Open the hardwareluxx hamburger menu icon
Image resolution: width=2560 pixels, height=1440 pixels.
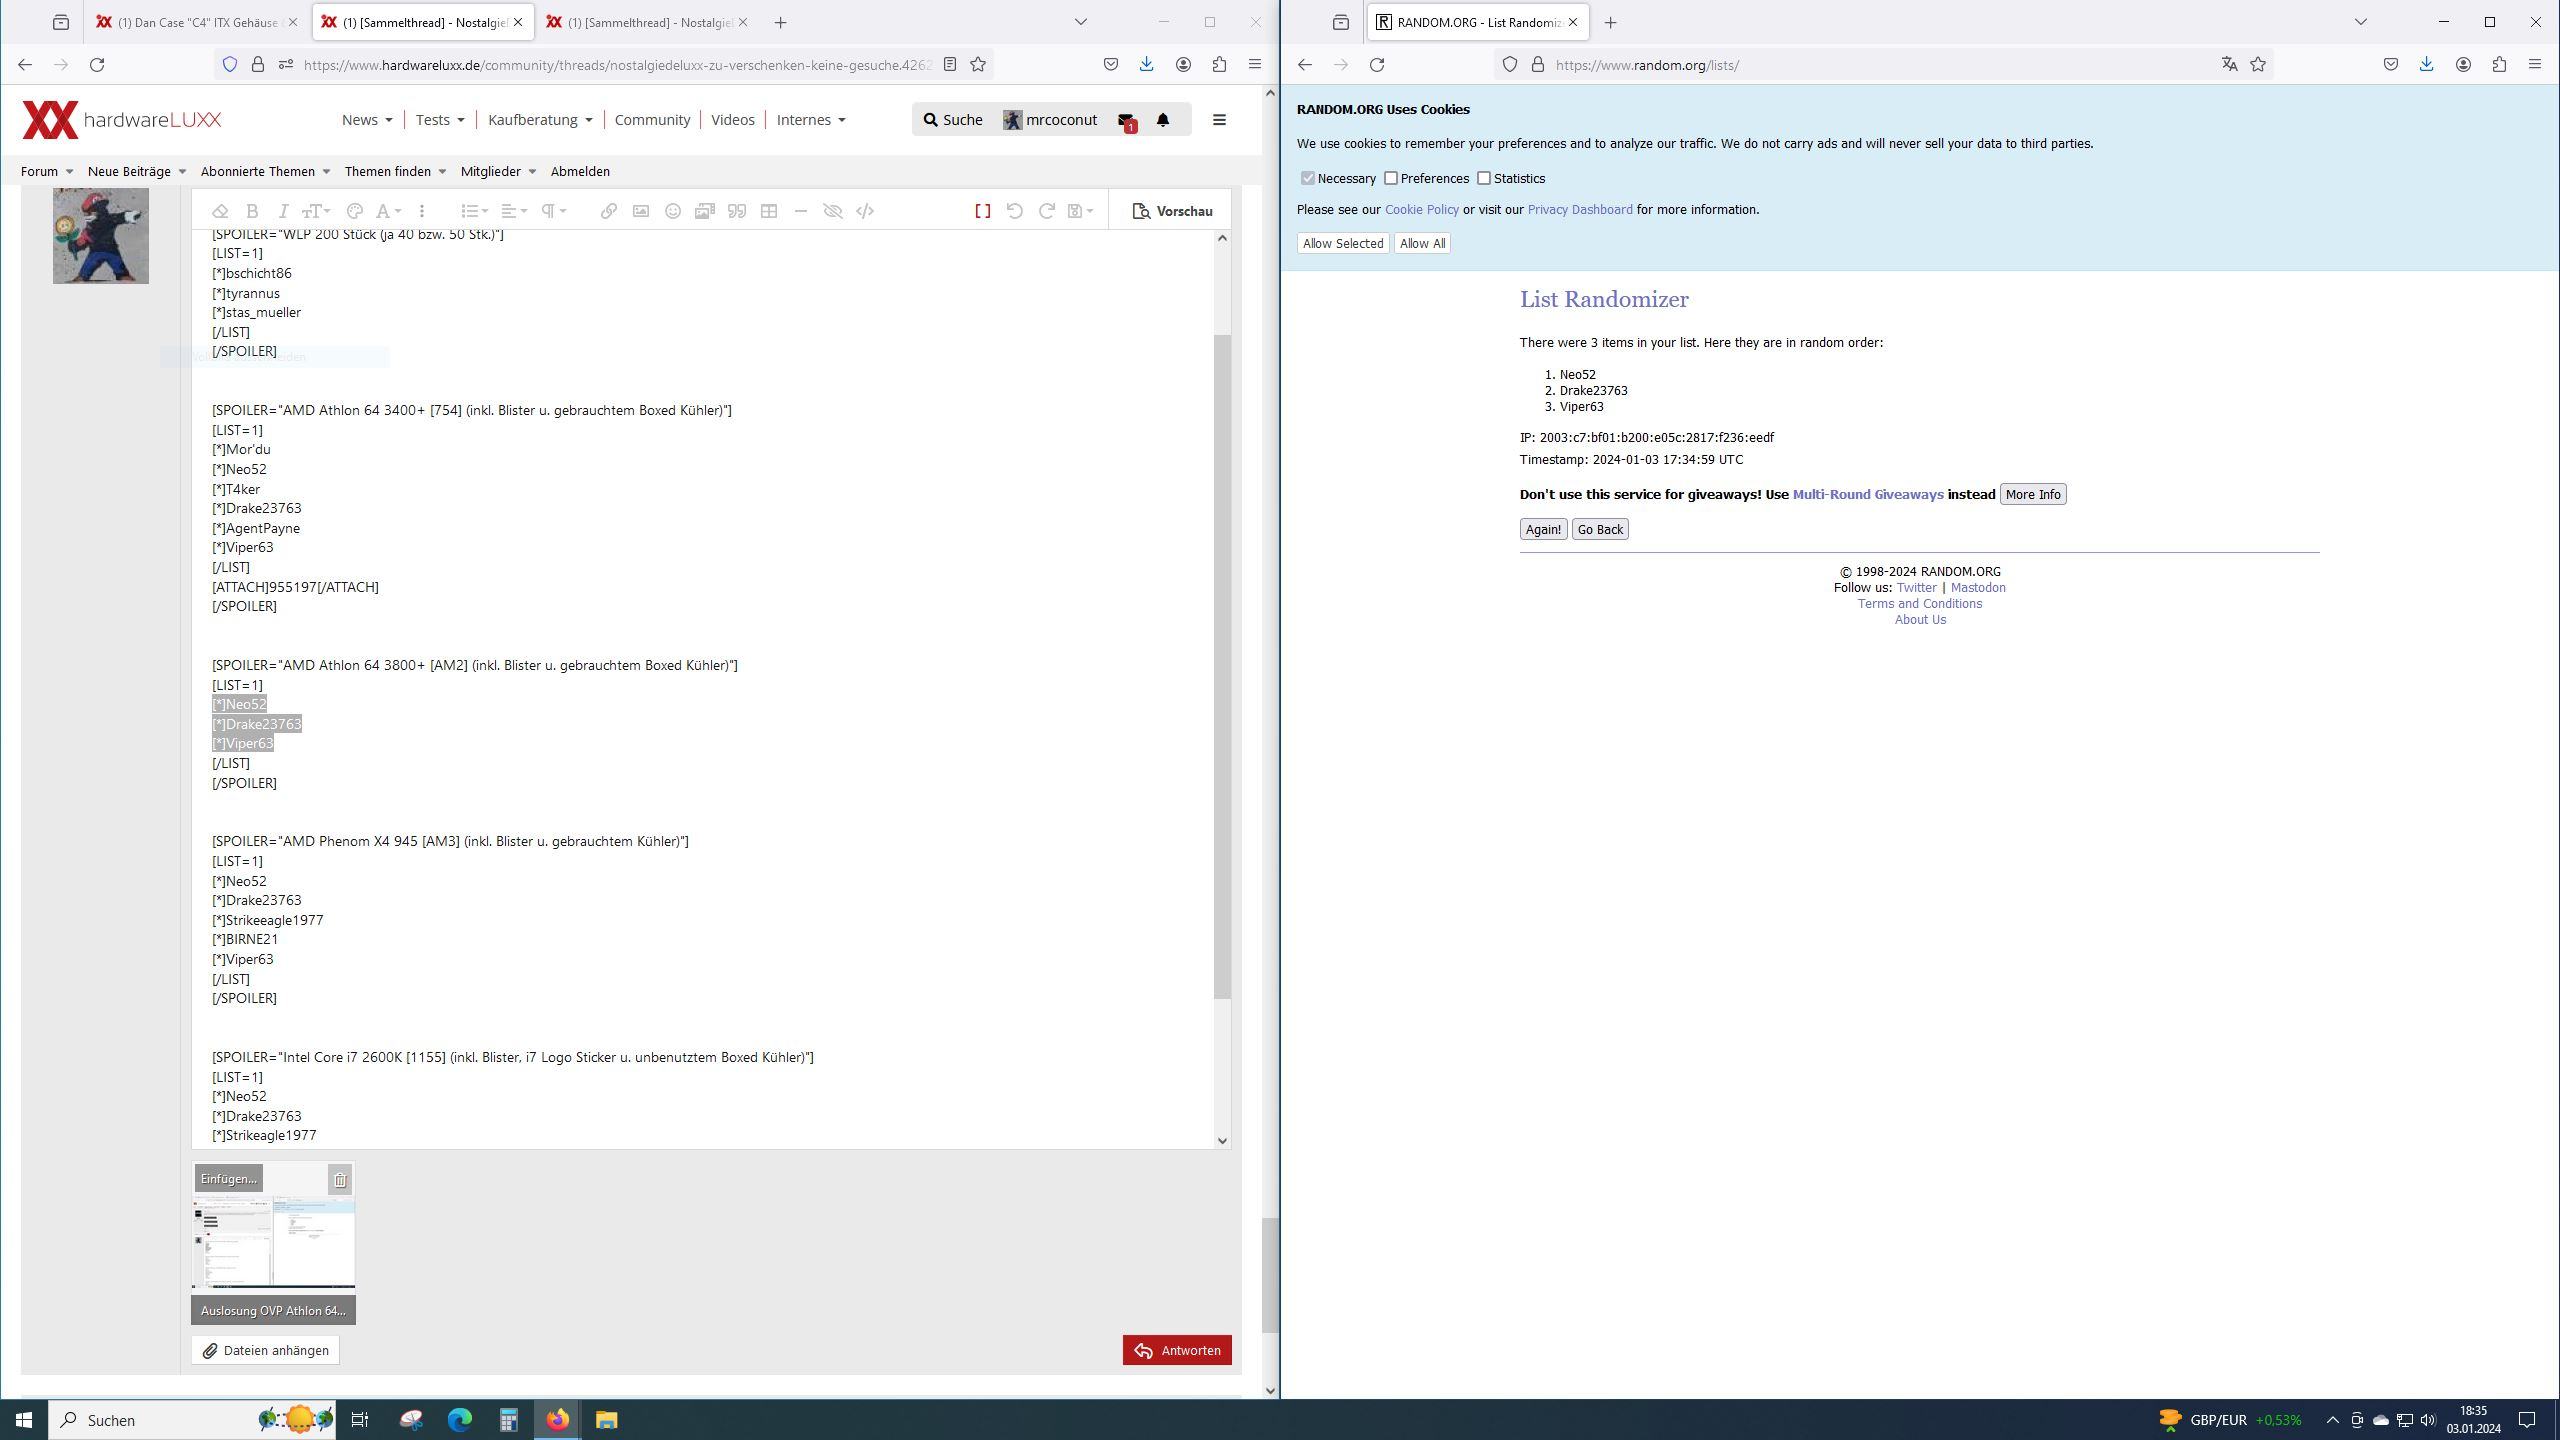[x=1218, y=119]
